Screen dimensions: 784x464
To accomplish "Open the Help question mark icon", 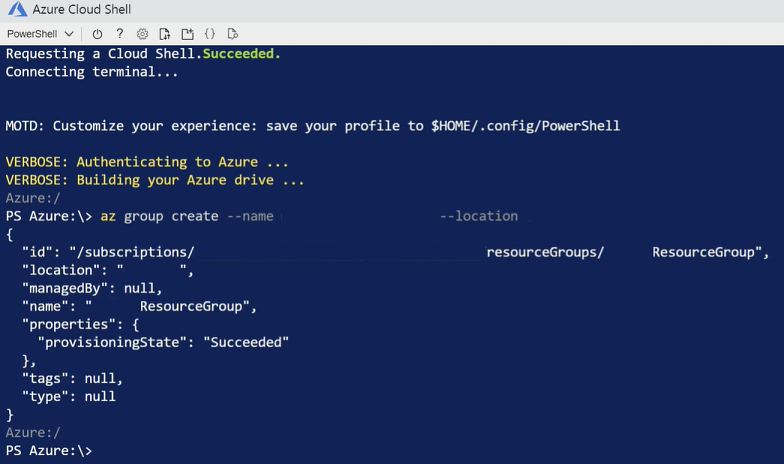I will click(x=120, y=34).
